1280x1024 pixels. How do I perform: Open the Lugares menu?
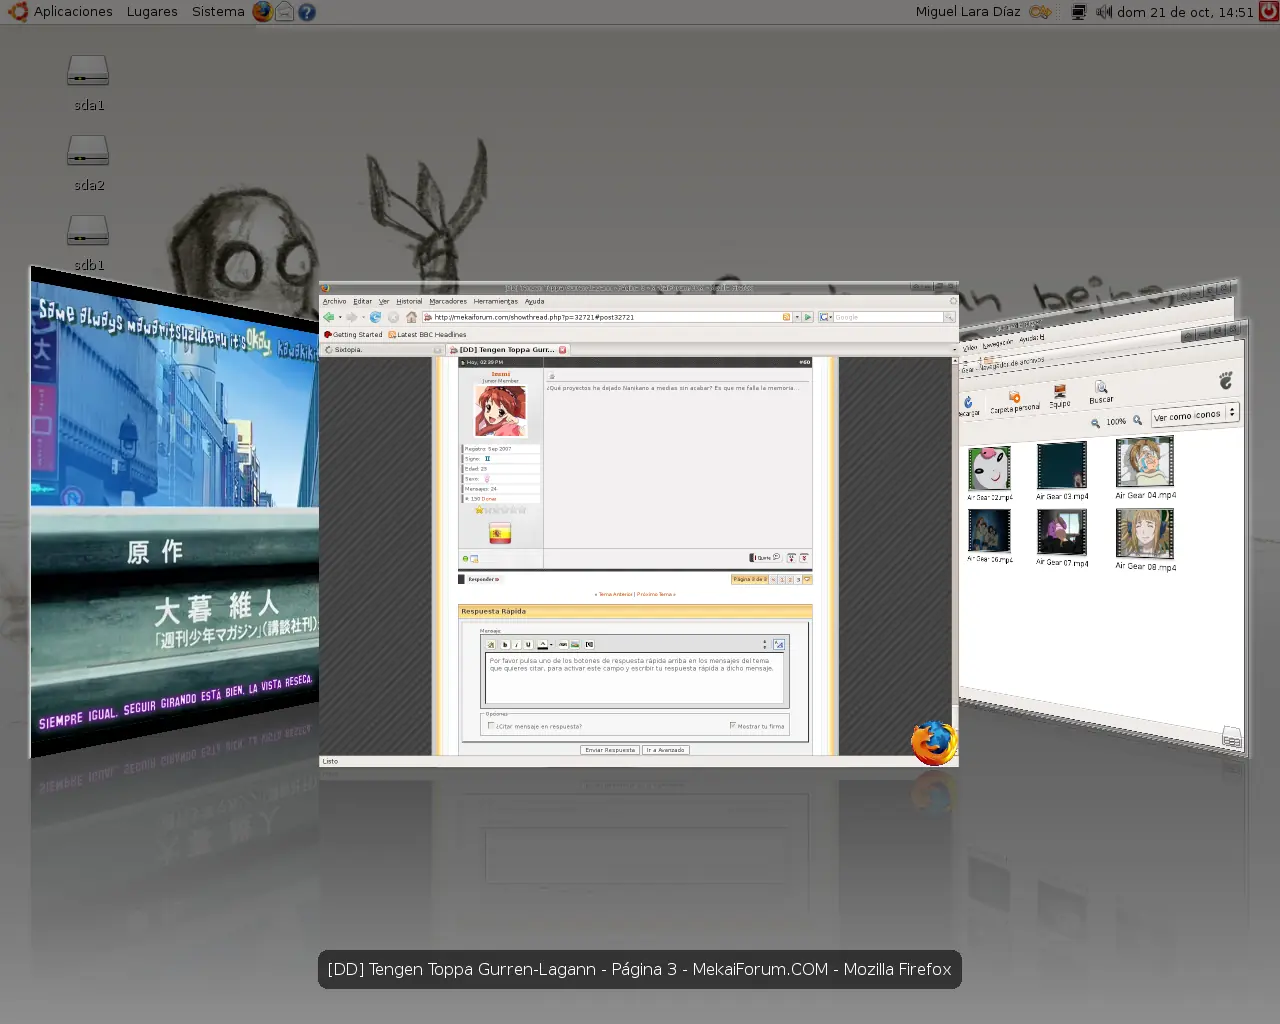point(152,12)
